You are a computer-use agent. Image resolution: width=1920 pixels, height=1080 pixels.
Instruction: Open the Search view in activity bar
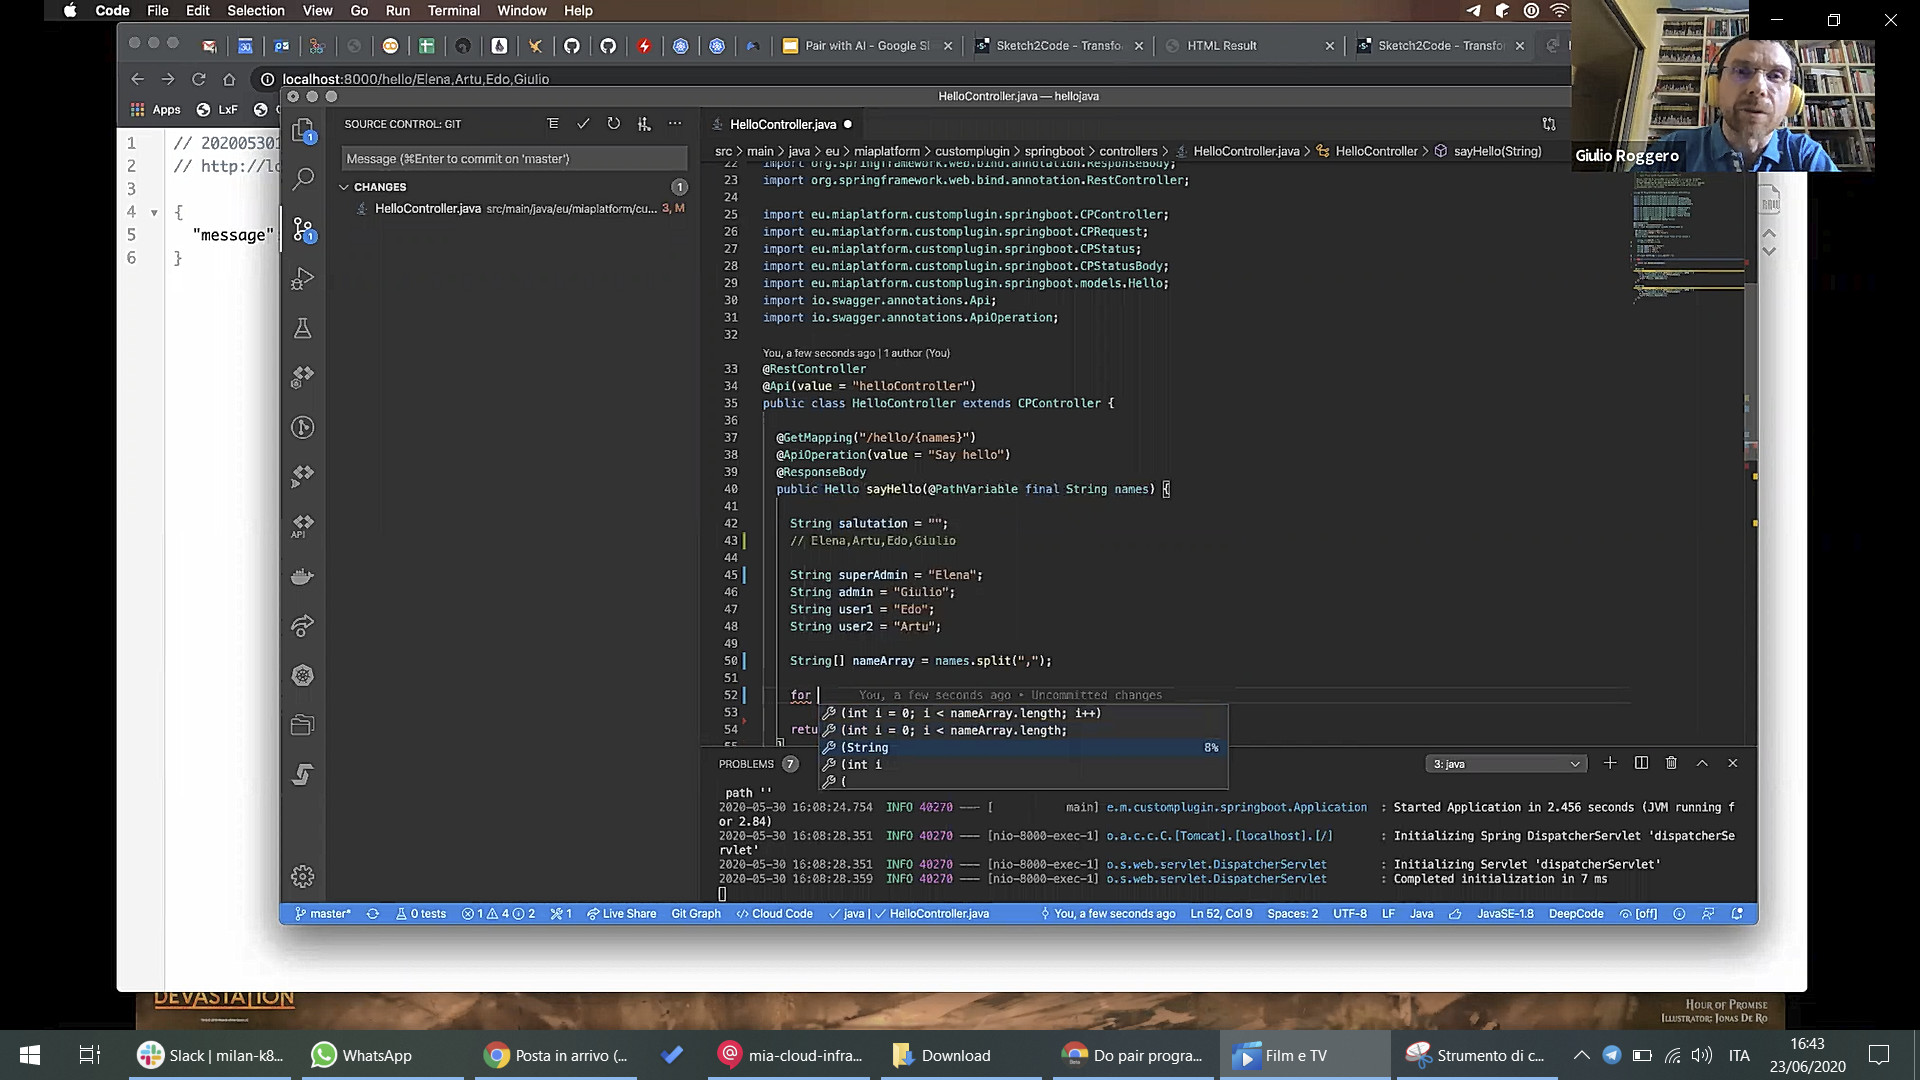(302, 179)
